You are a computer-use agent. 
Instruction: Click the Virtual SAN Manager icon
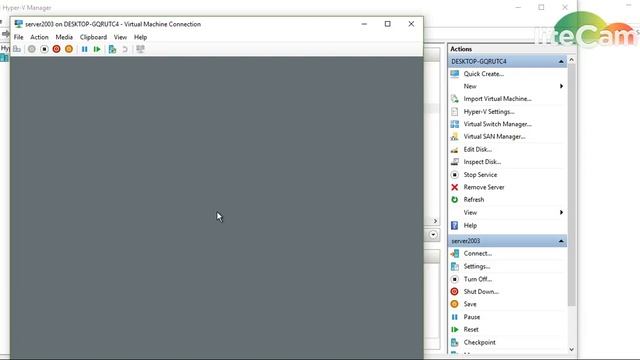point(454,137)
